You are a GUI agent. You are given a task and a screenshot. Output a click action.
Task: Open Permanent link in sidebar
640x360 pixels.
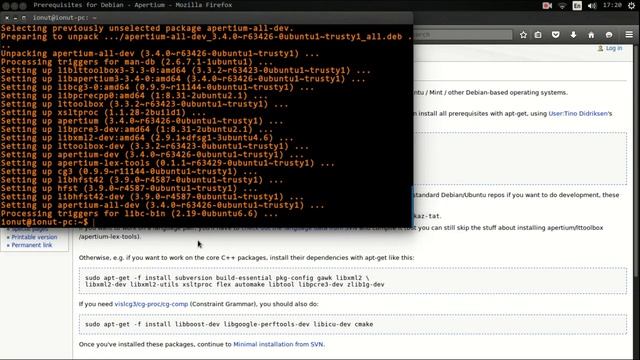click(32, 245)
